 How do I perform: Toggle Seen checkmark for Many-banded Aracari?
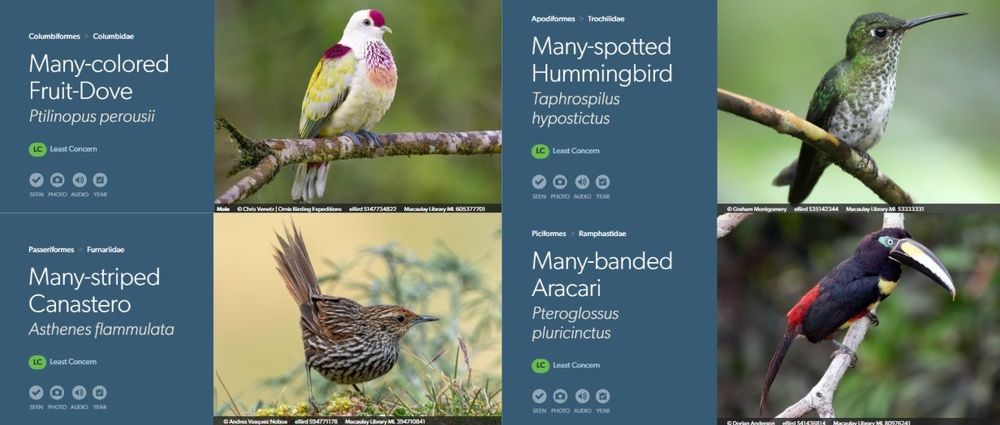[540, 396]
